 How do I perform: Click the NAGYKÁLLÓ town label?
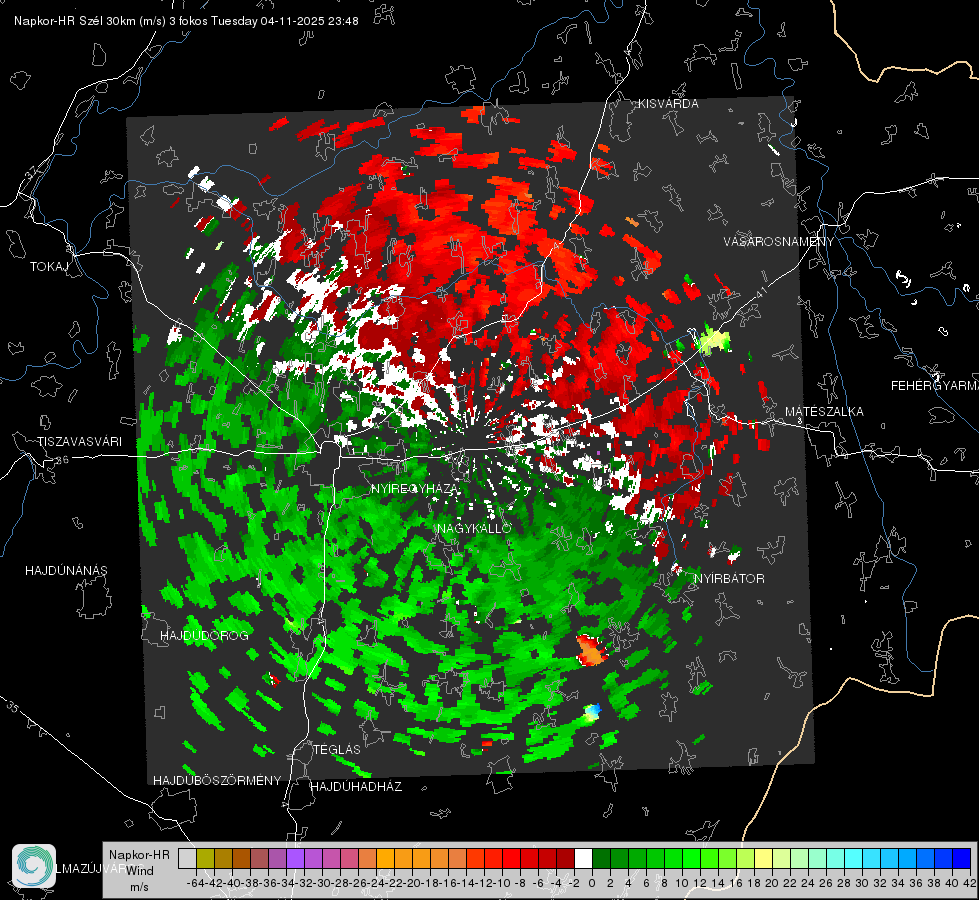pyautogui.click(x=474, y=528)
